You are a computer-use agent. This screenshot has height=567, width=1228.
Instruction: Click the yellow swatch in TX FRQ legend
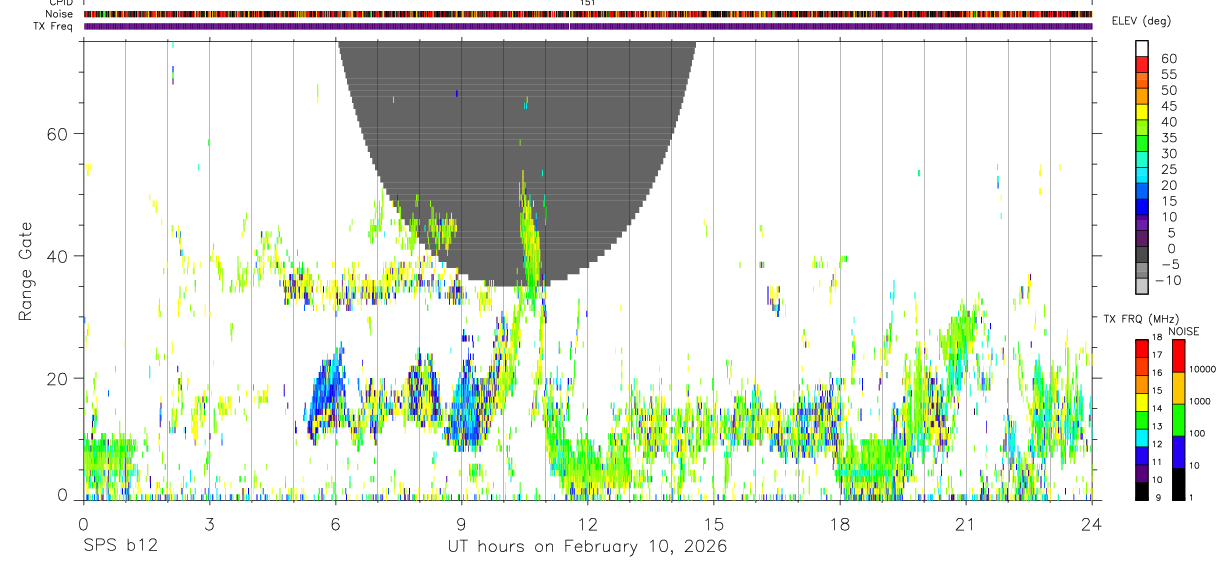(1142, 401)
